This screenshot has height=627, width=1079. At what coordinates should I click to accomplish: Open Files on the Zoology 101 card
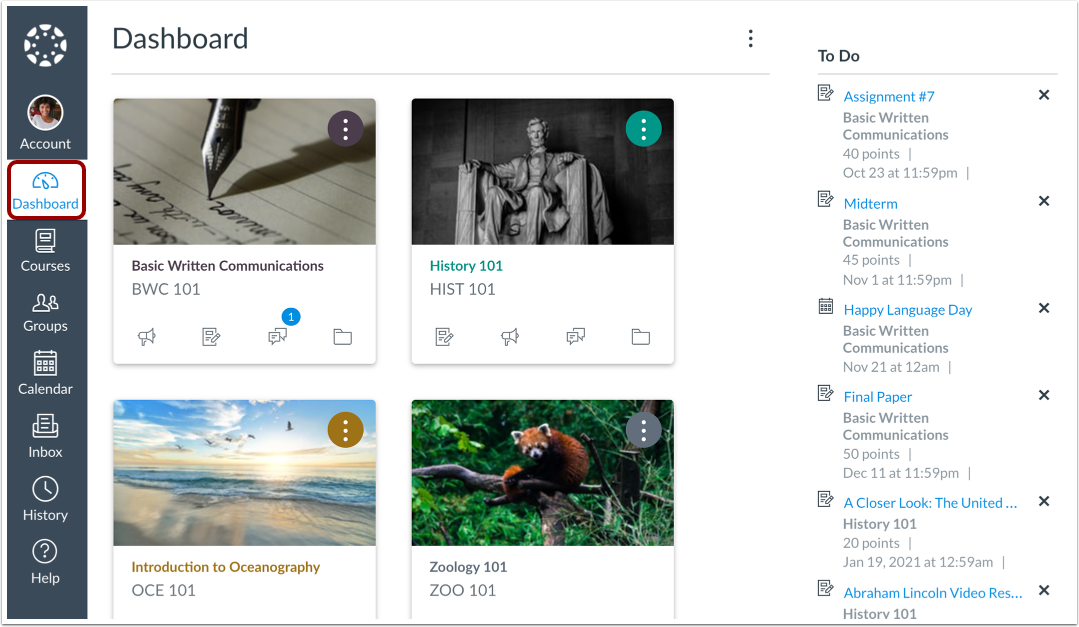click(x=640, y=624)
